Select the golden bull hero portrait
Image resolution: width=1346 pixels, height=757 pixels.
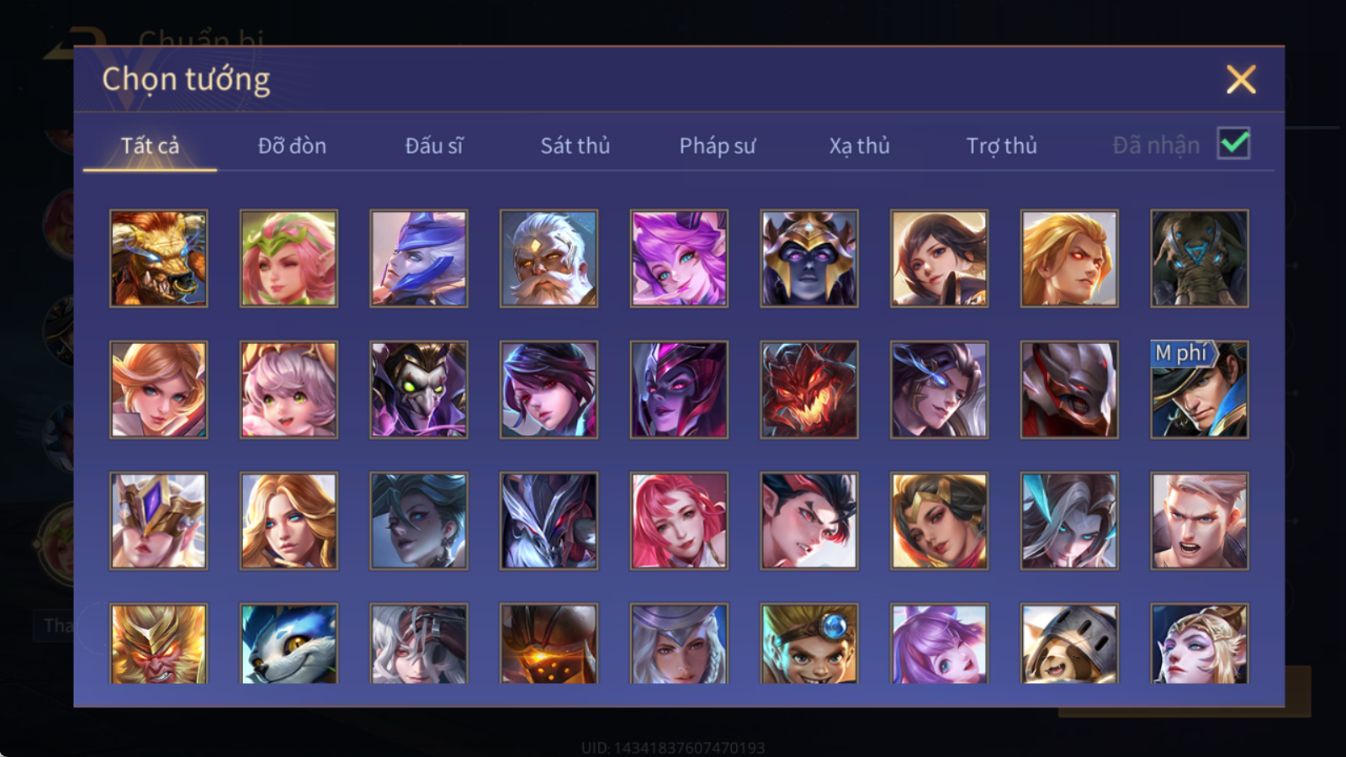point(159,258)
